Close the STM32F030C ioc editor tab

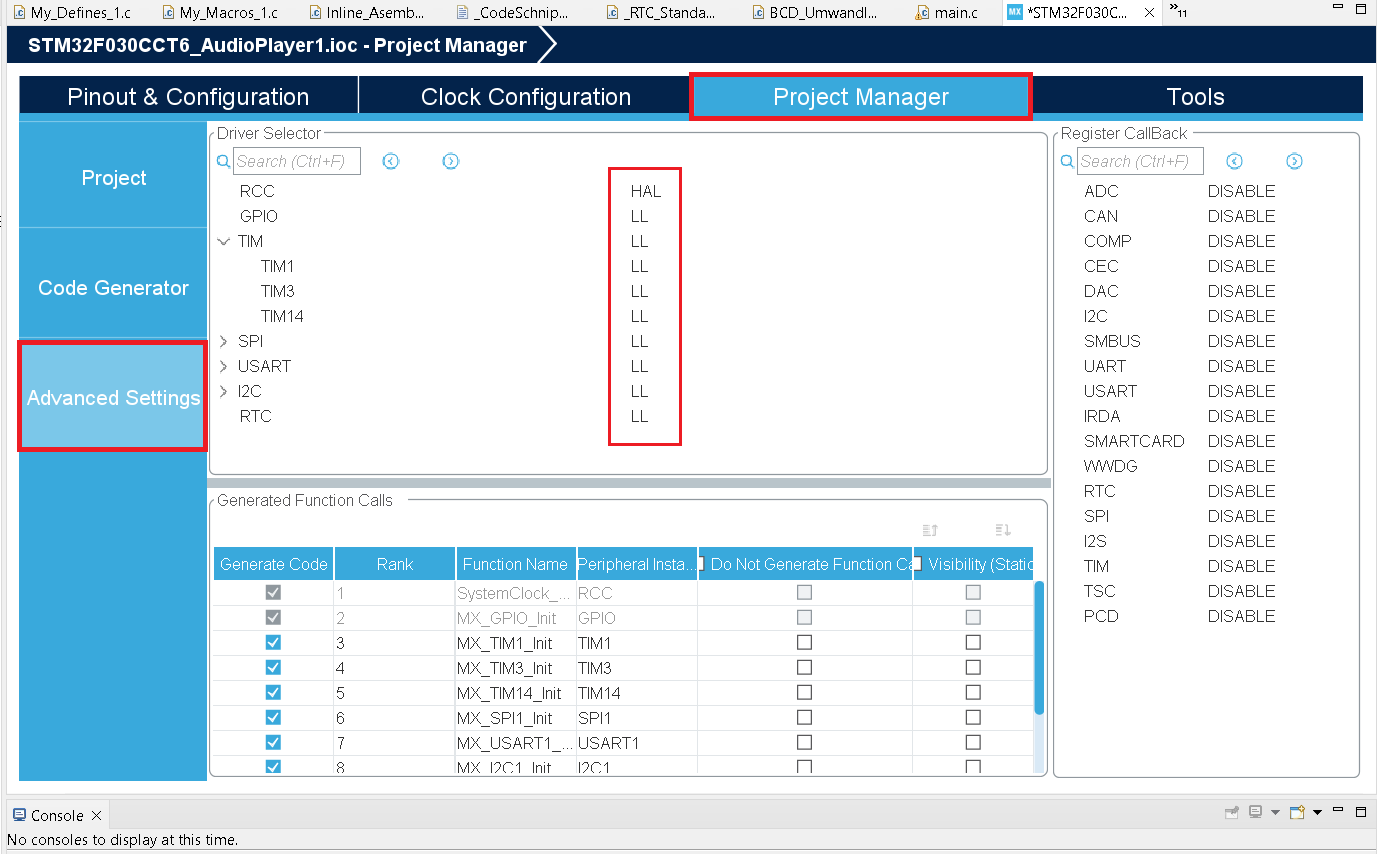[x=1149, y=13]
